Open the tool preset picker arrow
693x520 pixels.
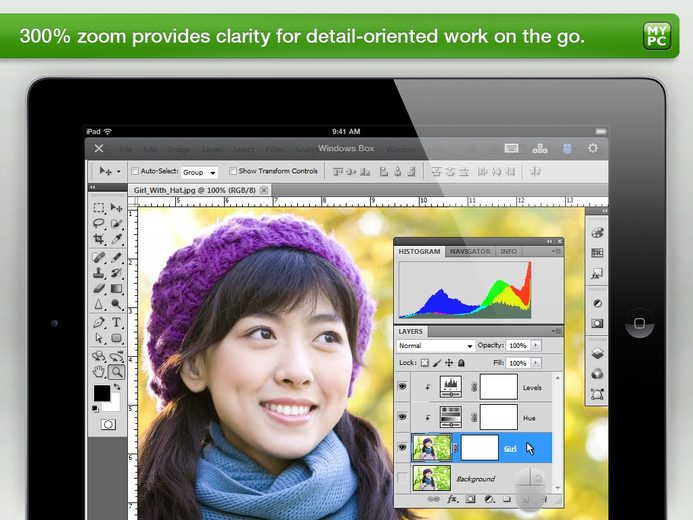[x=119, y=171]
